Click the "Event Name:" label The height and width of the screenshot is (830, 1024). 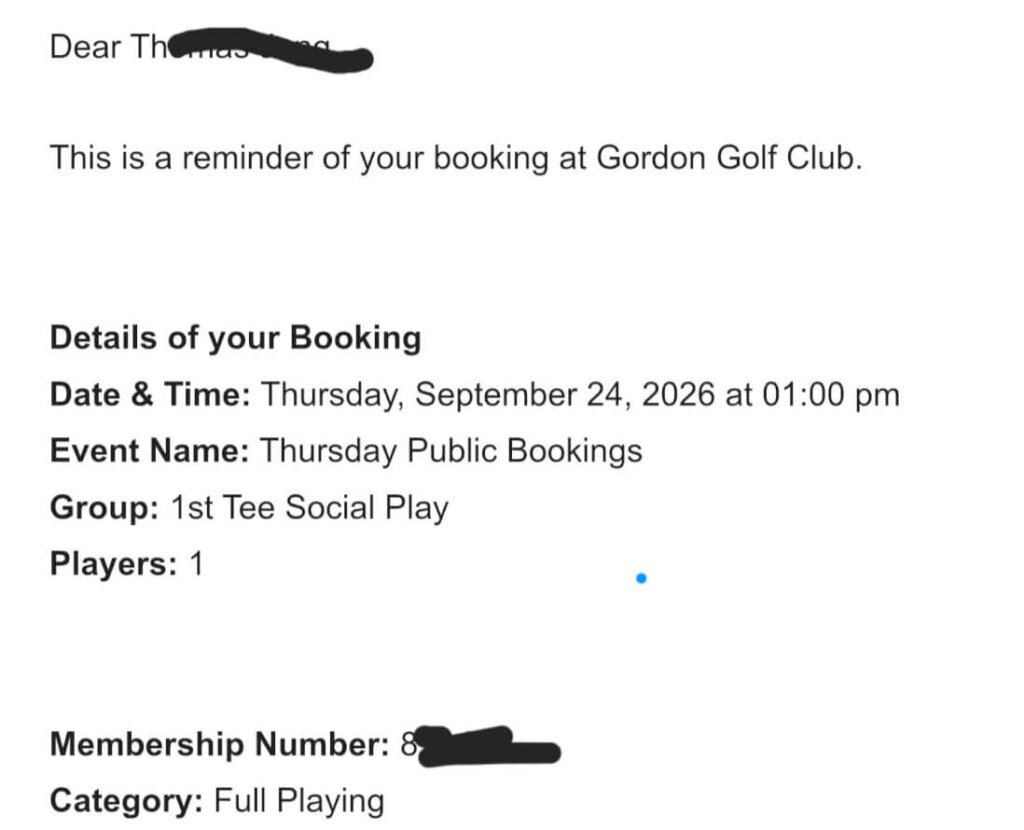(x=150, y=451)
